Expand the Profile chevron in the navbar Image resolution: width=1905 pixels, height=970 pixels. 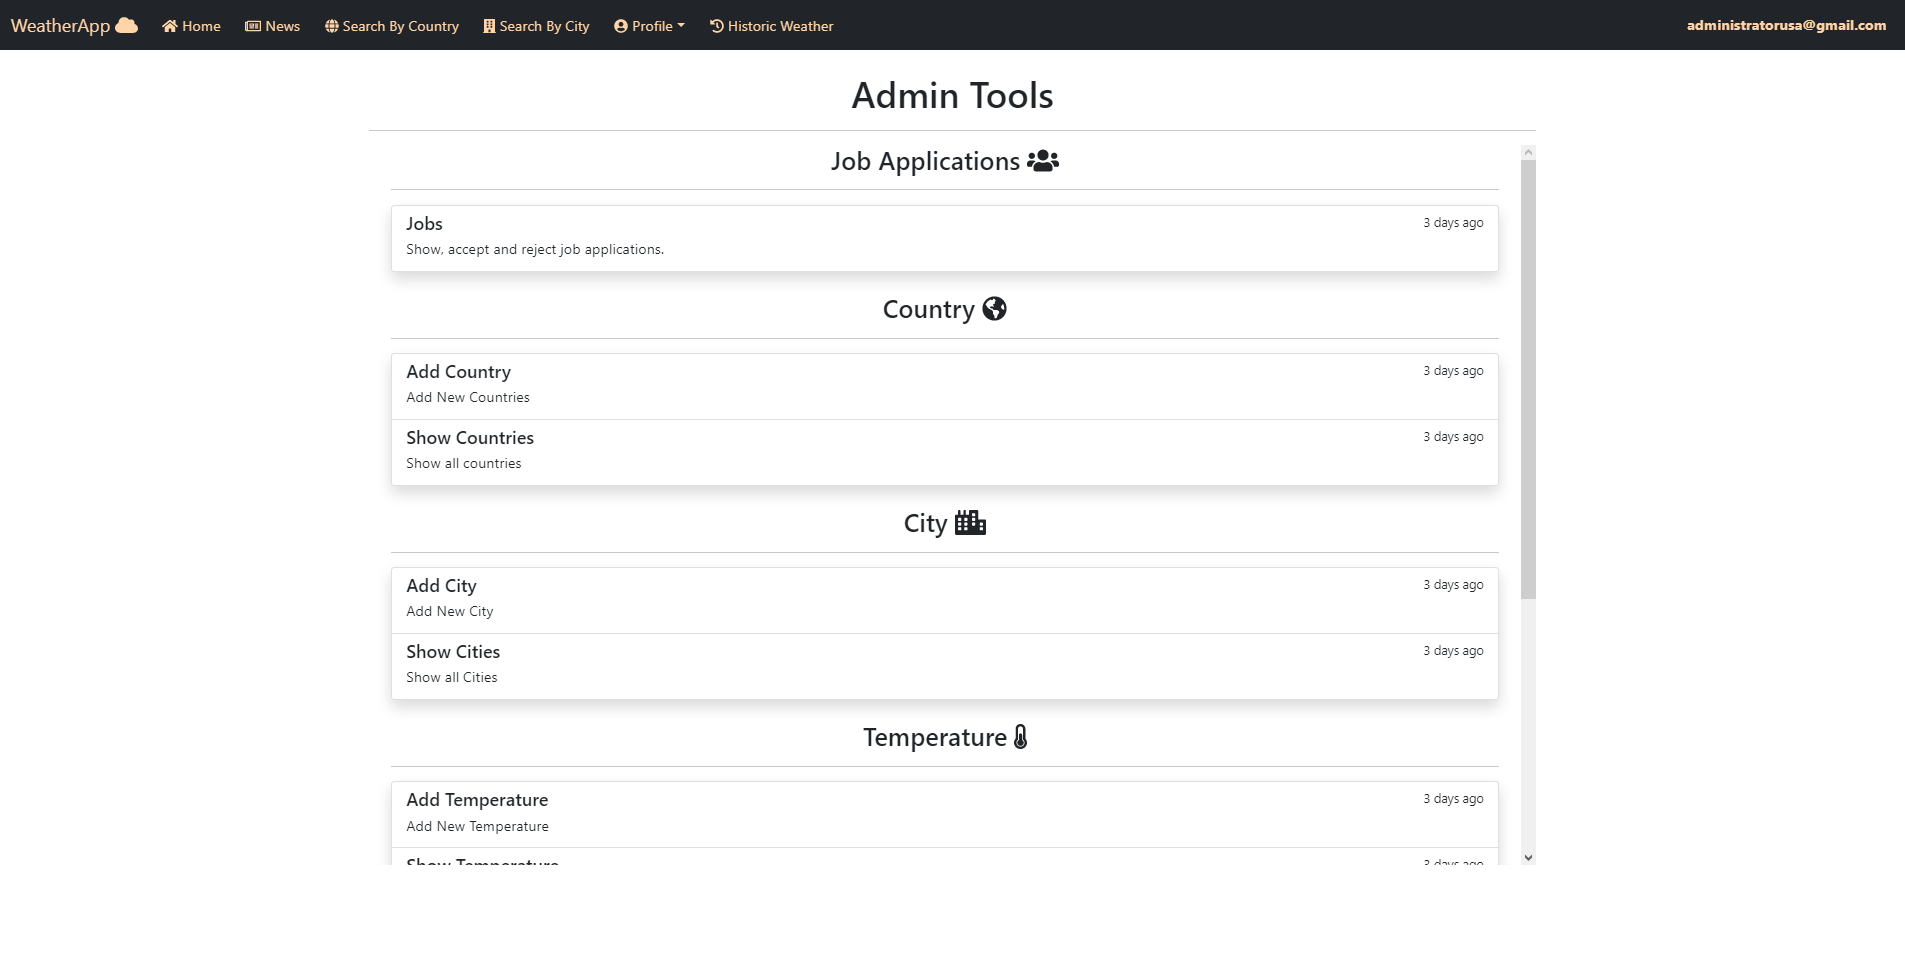click(680, 25)
